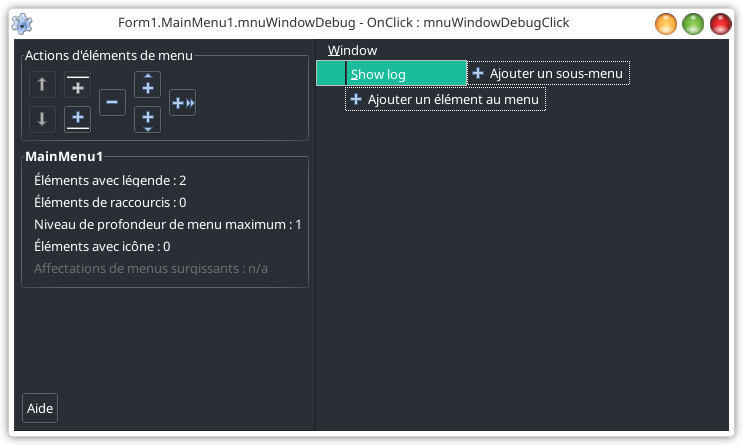The width and height of the screenshot is (743, 445).
Task: Insert new menu item above the selection
Action: 147,86
